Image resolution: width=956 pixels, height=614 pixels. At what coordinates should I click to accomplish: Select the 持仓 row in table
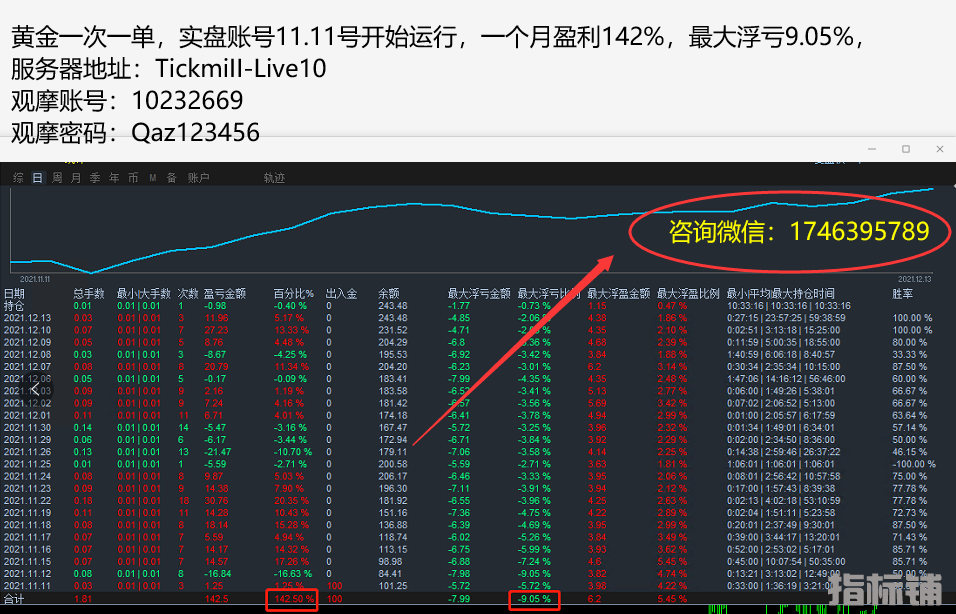coord(15,306)
